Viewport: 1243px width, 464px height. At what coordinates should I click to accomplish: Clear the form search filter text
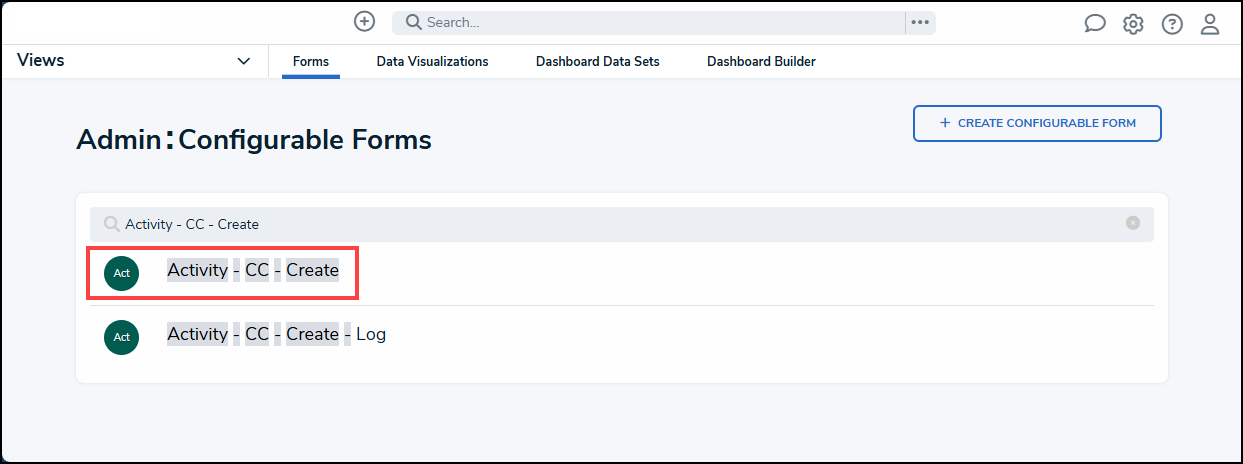pos(1133,223)
